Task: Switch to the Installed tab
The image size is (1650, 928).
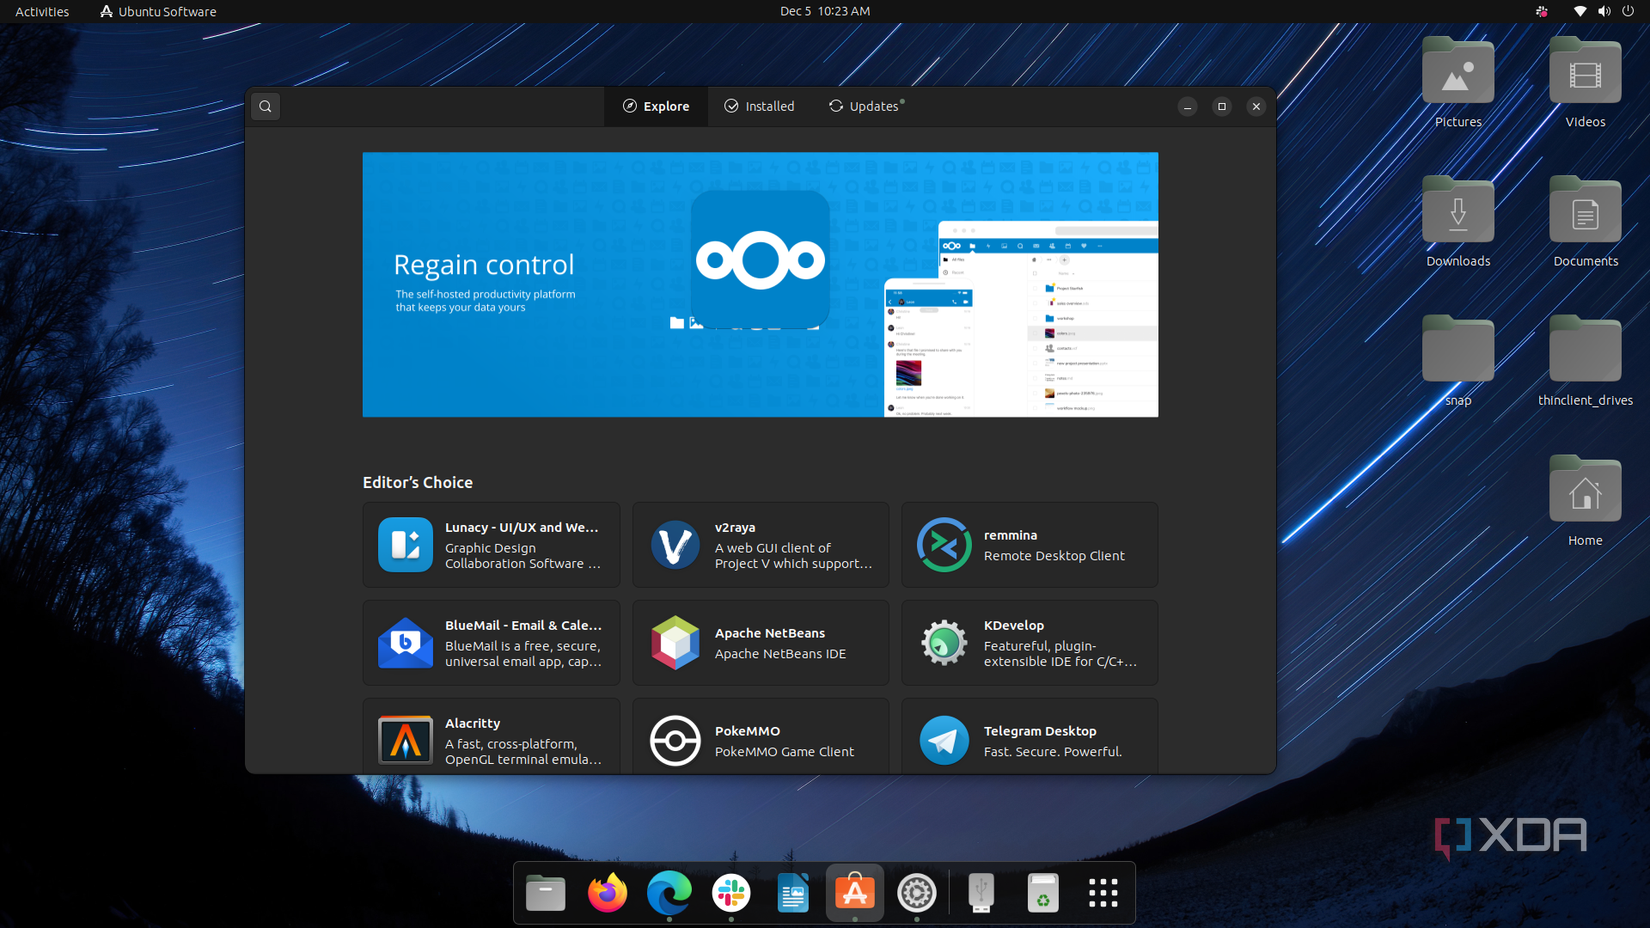Action: [x=759, y=106]
